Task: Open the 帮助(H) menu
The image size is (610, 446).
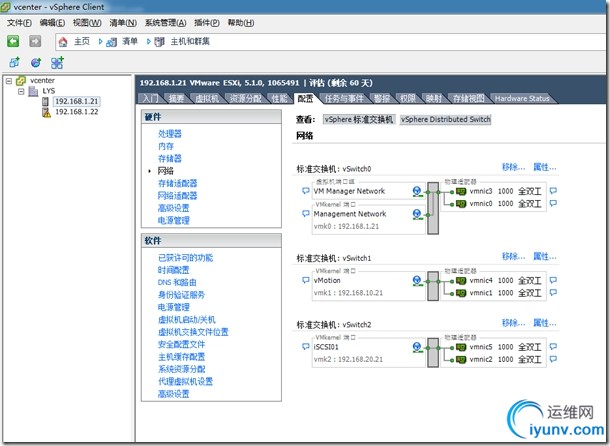Action: coord(241,23)
